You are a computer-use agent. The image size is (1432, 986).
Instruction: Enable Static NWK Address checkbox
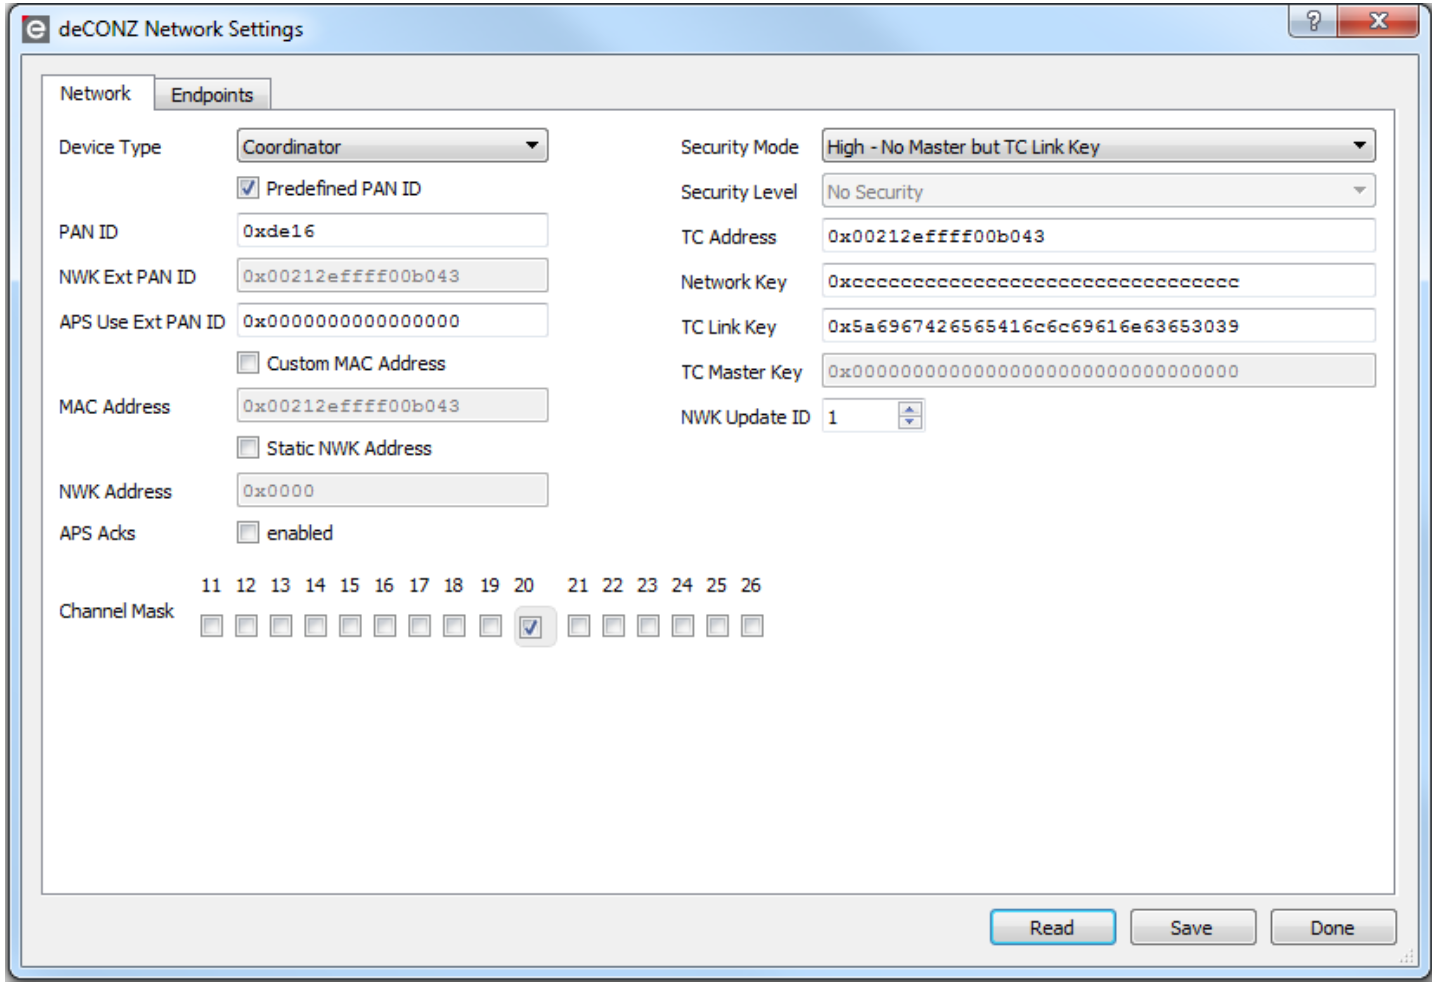coord(248,448)
